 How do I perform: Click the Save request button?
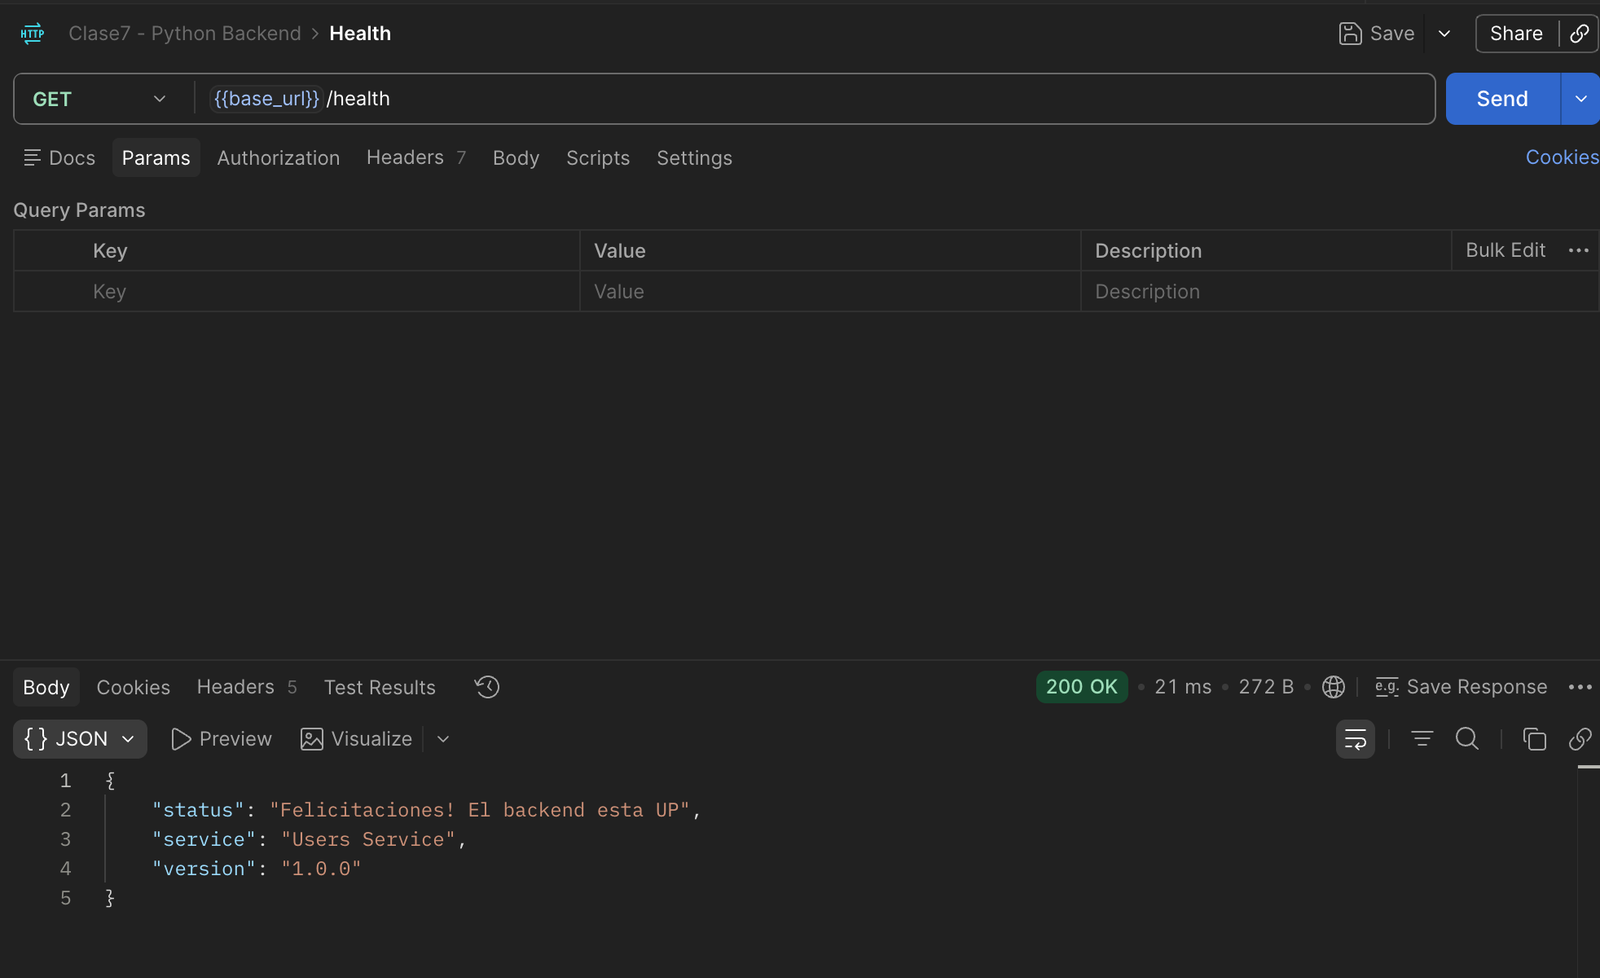point(1377,33)
